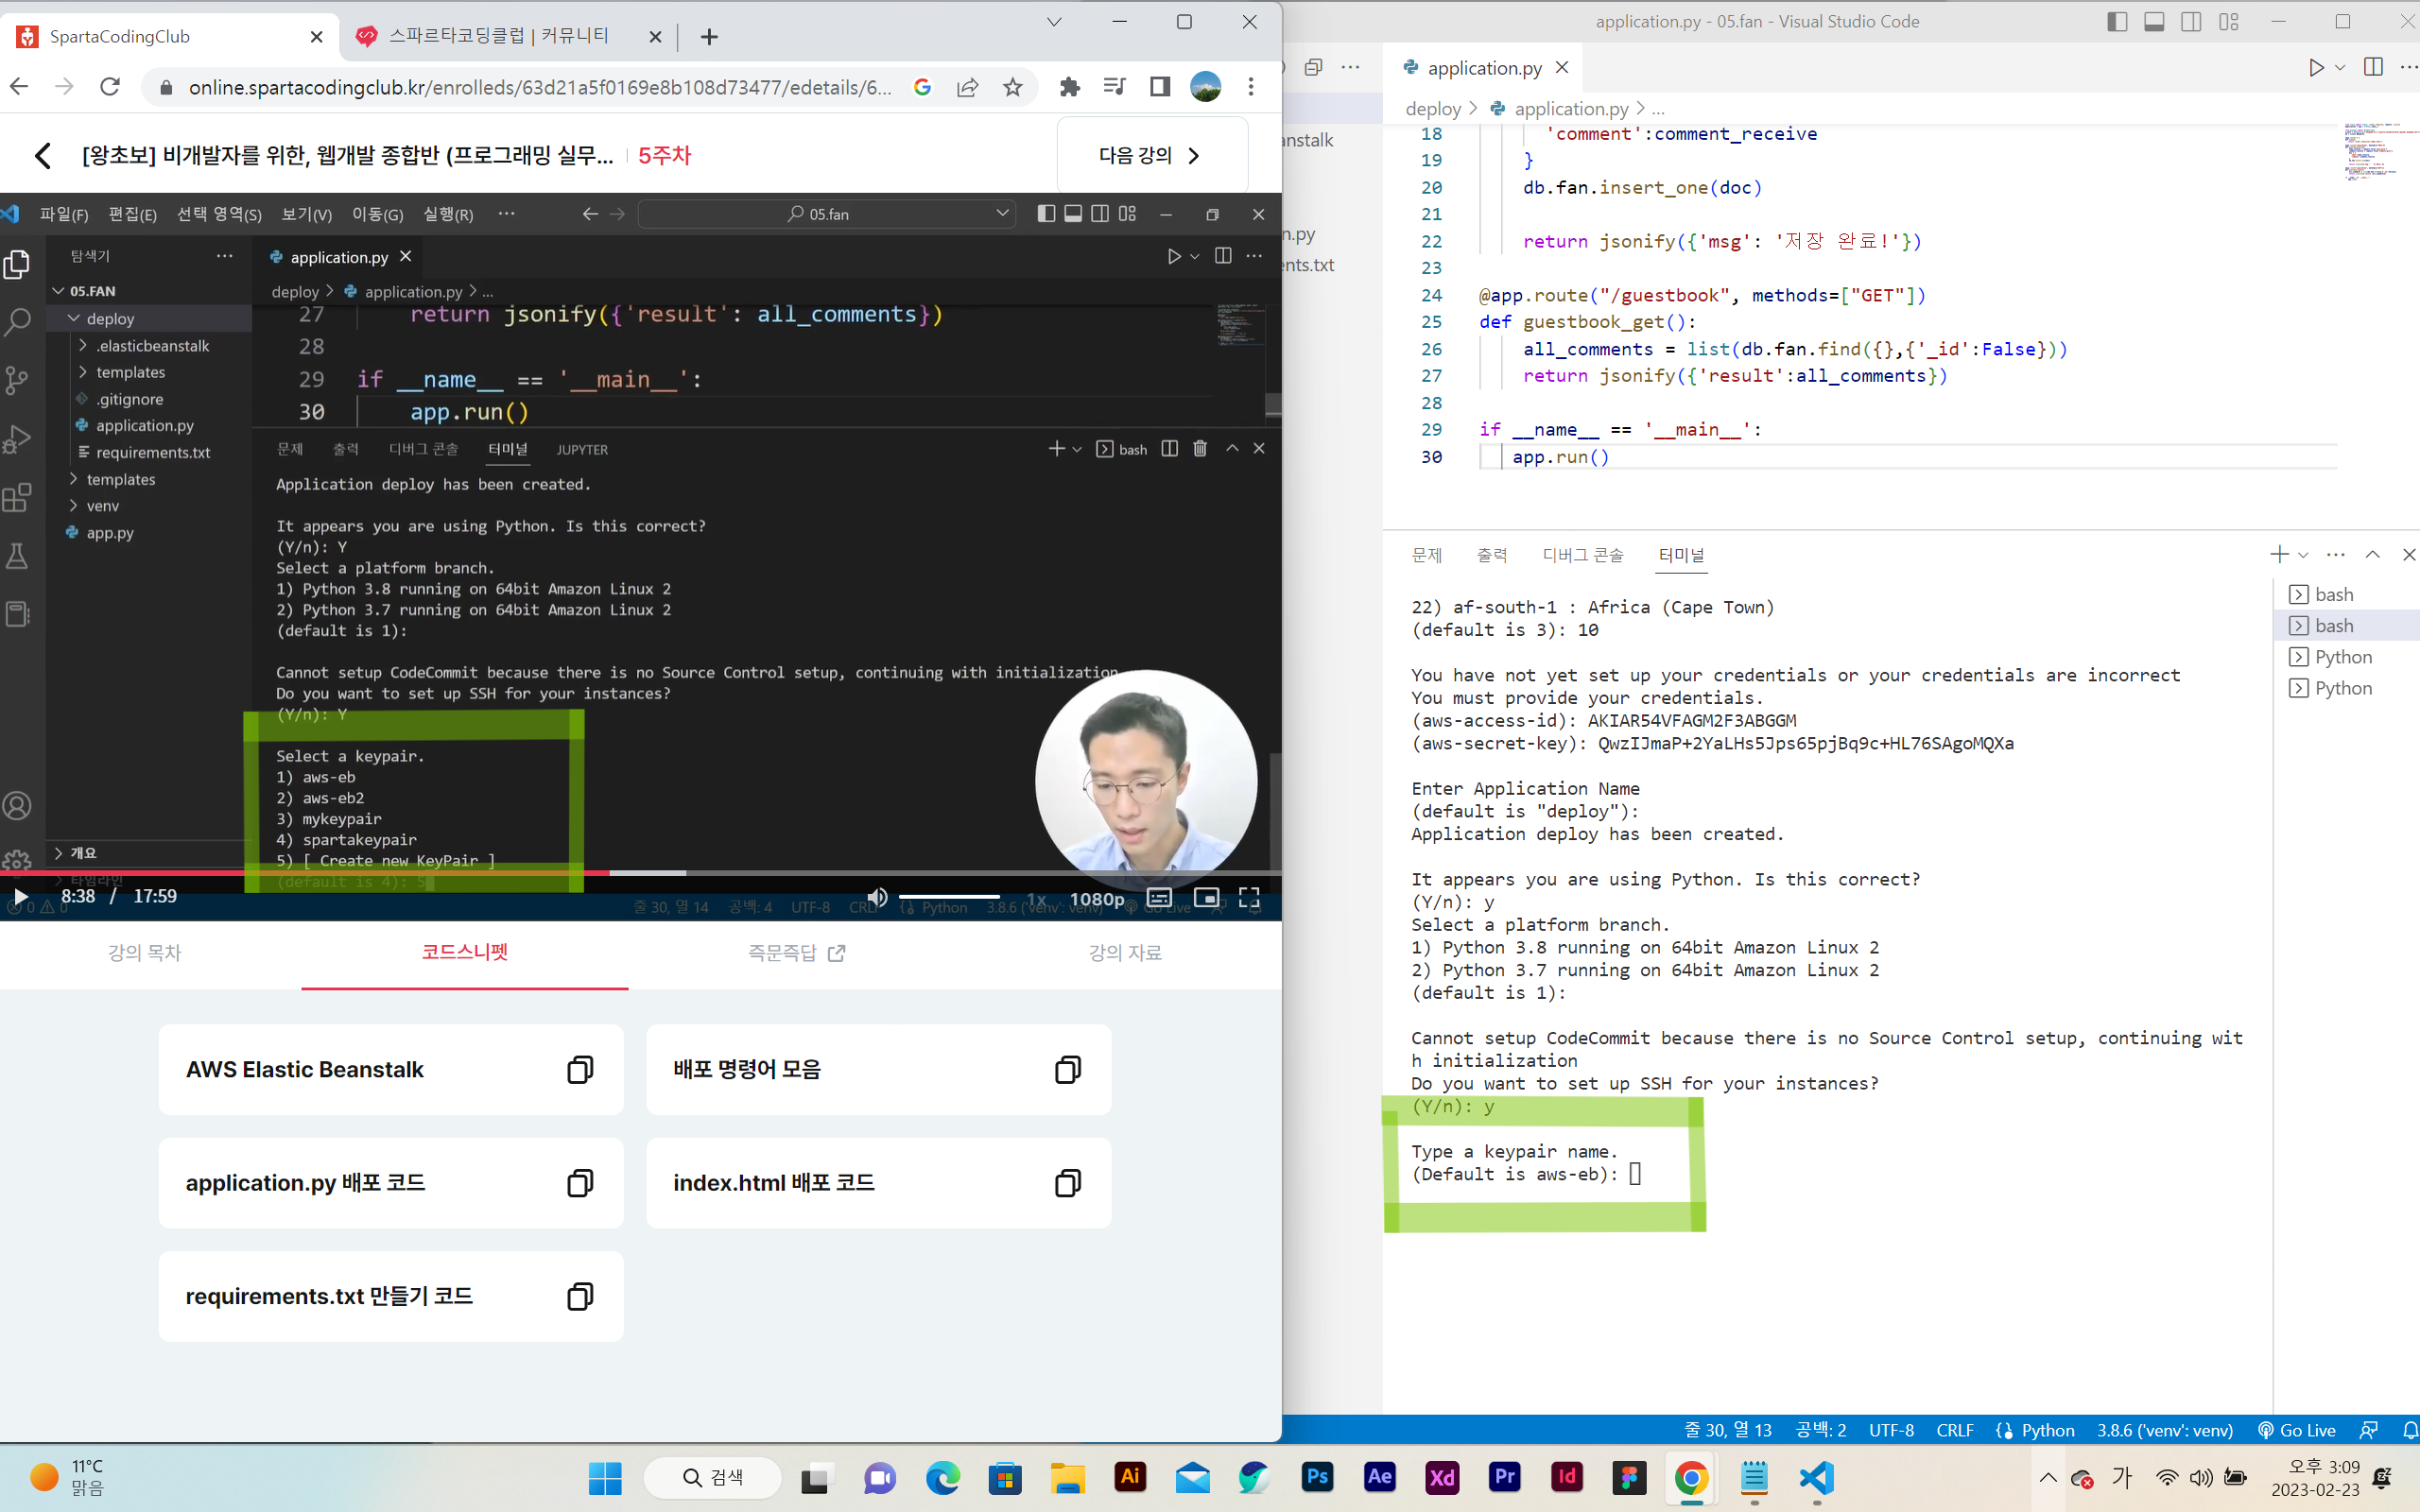Share this page from the address bar
Viewport: 2420px width, 1512px height.
(967, 87)
